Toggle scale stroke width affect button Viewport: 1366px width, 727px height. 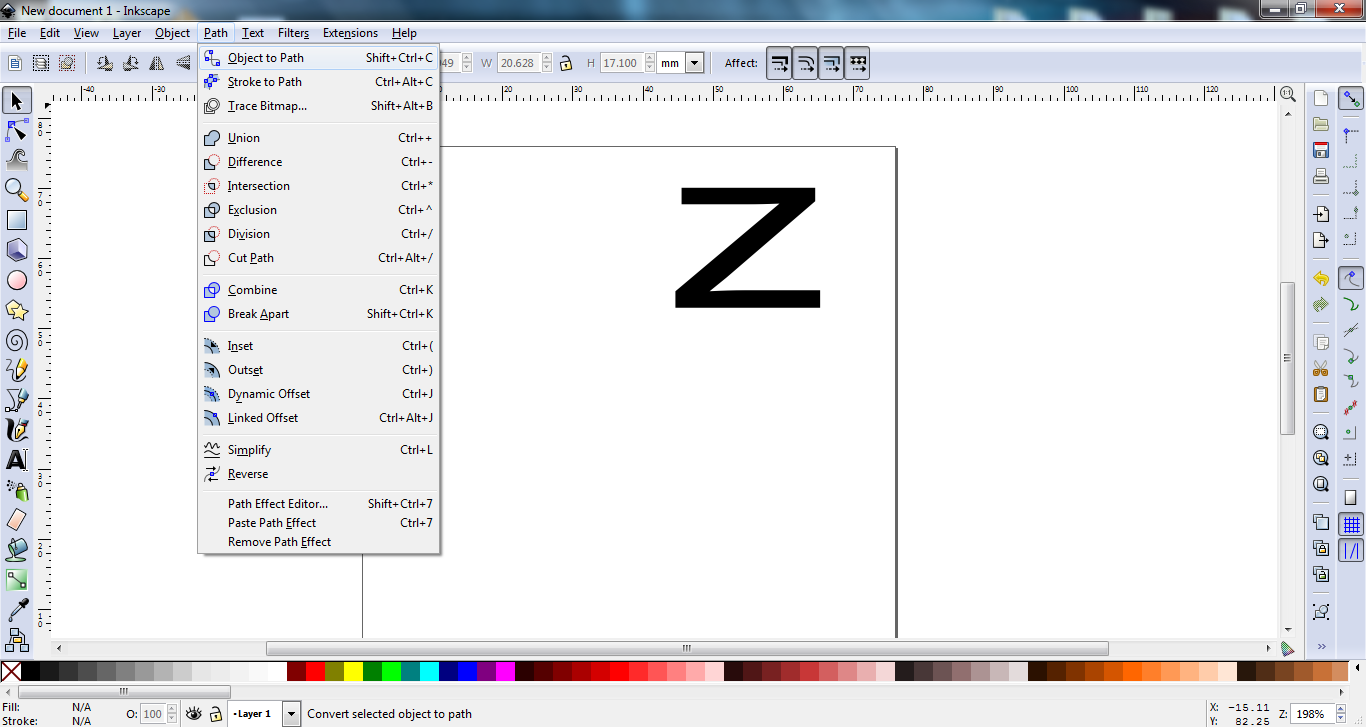[780, 63]
